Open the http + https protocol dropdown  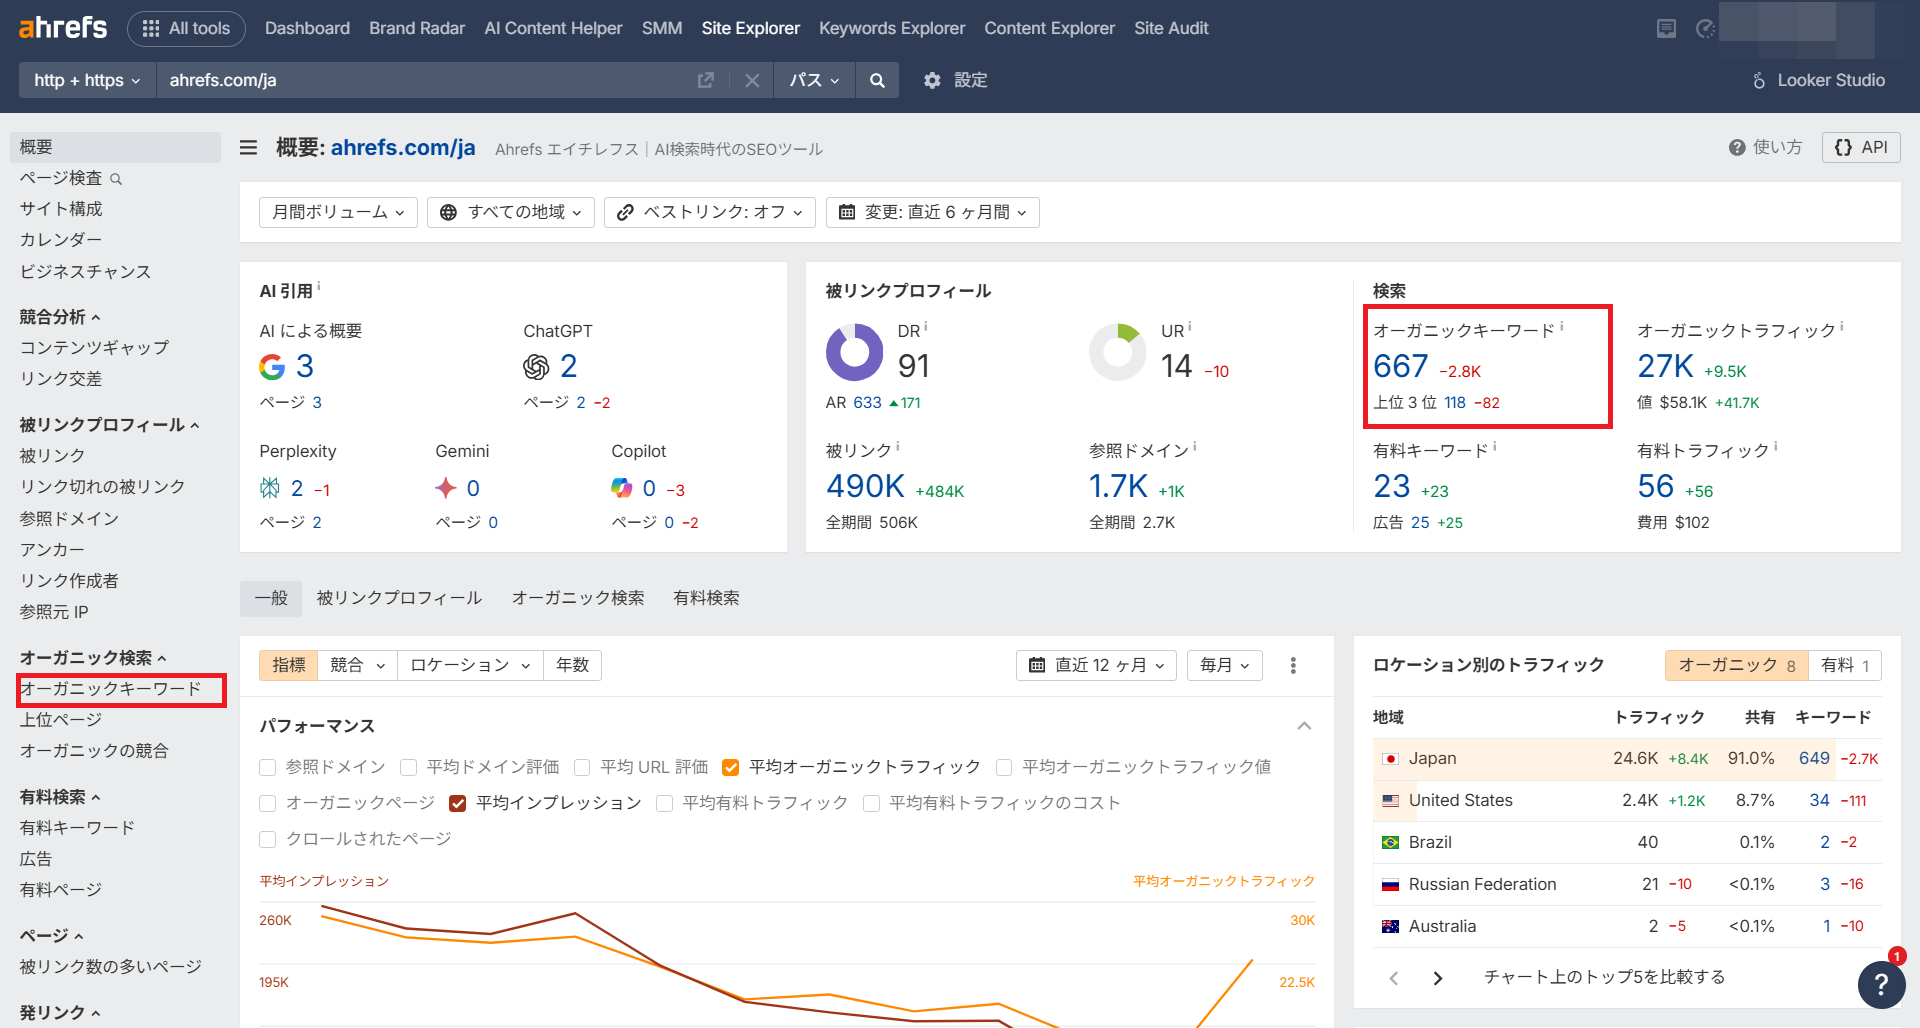coord(86,80)
